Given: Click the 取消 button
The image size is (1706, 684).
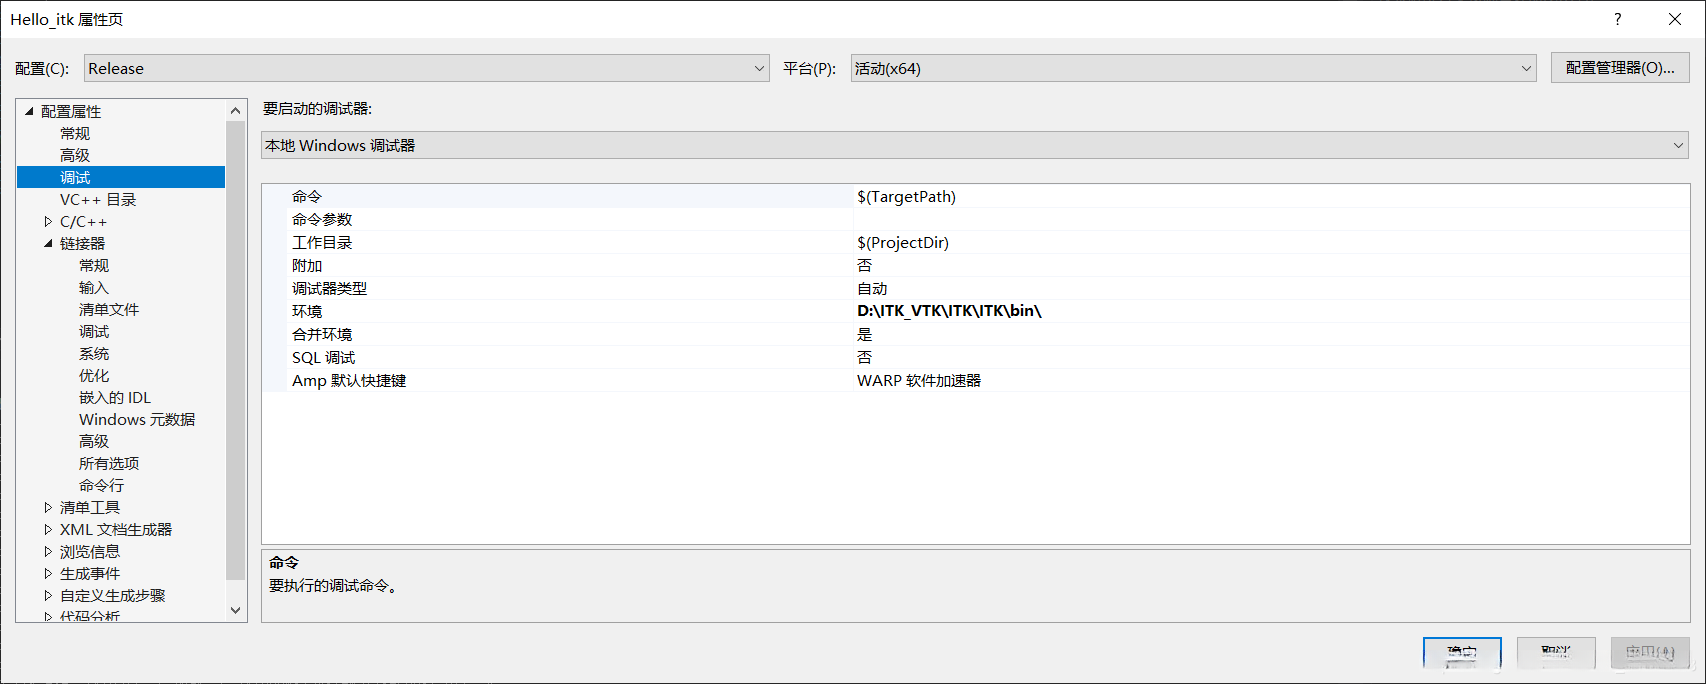Looking at the screenshot, I should pyautogui.click(x=1555, y=653).
